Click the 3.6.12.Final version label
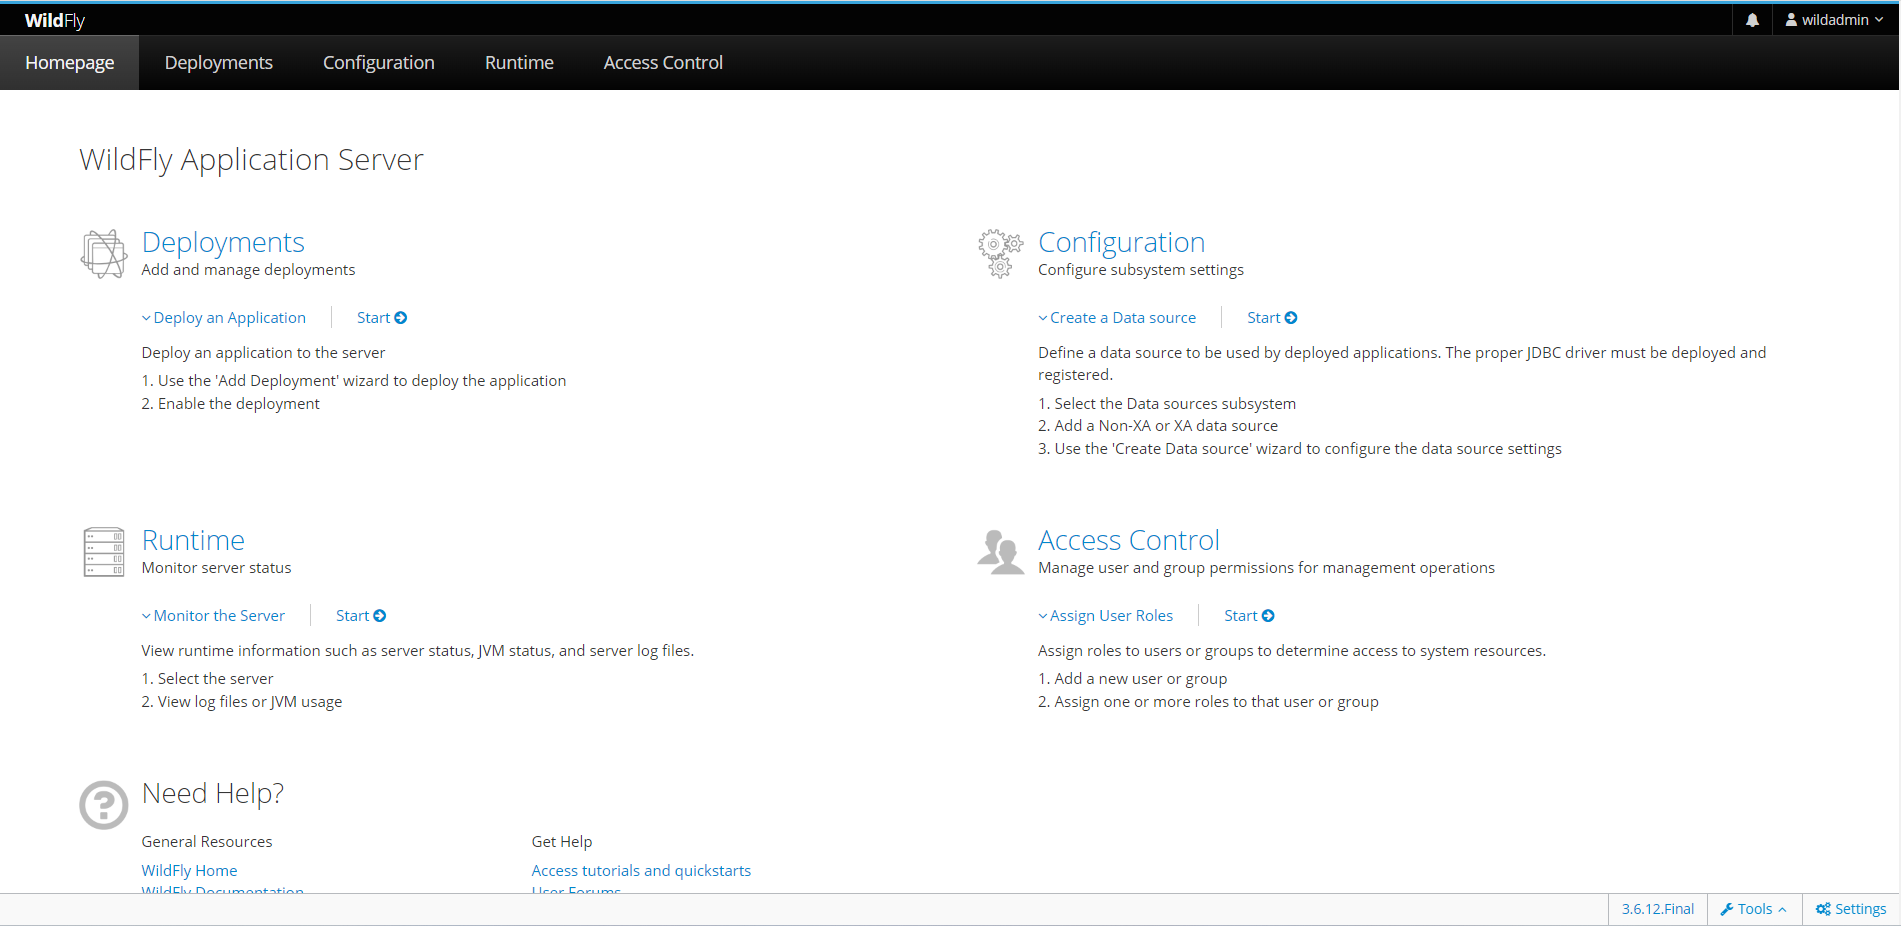Viewport: 1901px width, 926px height. (1658, 909)
